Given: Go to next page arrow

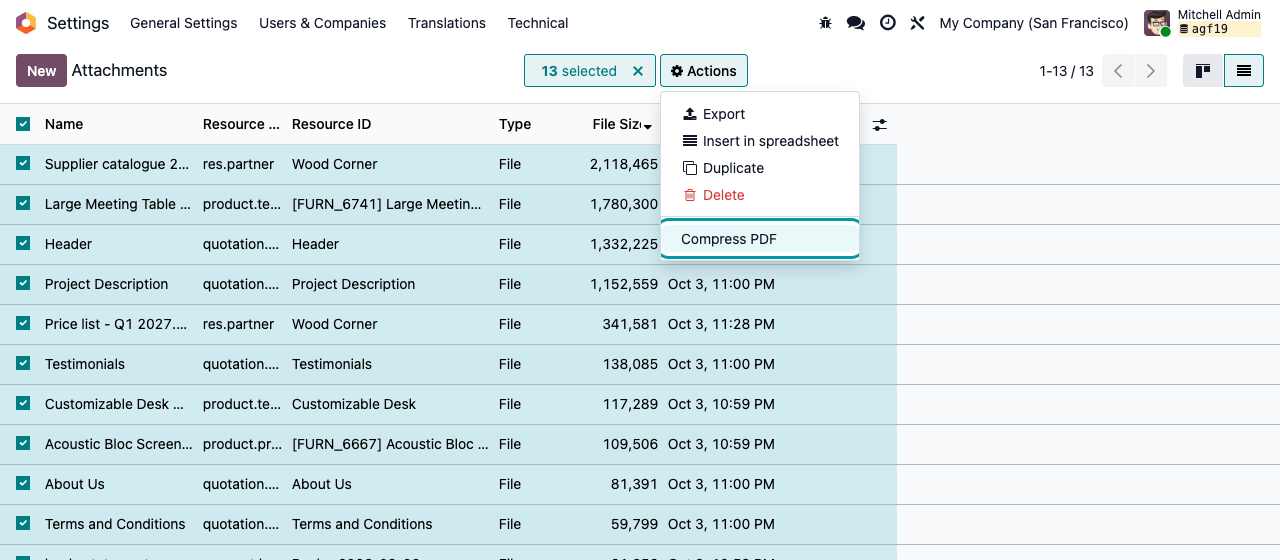Looking at the screenshot, I should pos(1151,71).
